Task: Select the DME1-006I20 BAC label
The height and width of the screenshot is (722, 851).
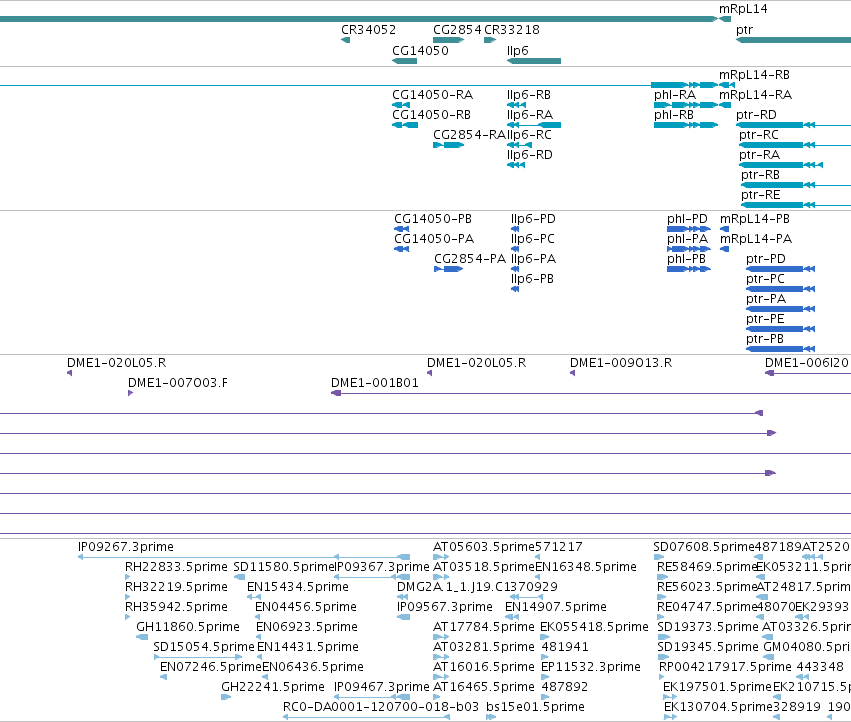Action: [x=806, y=363]
